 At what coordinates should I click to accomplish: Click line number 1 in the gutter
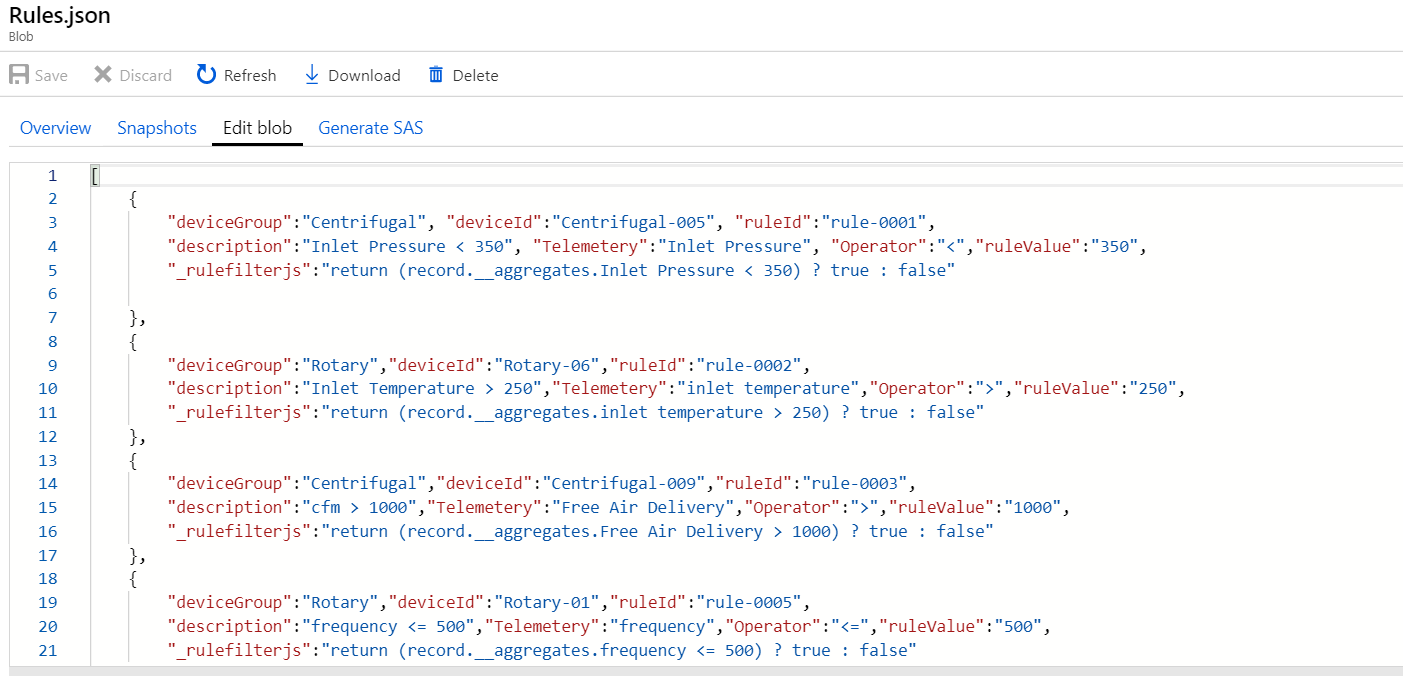tap(52, 176)
